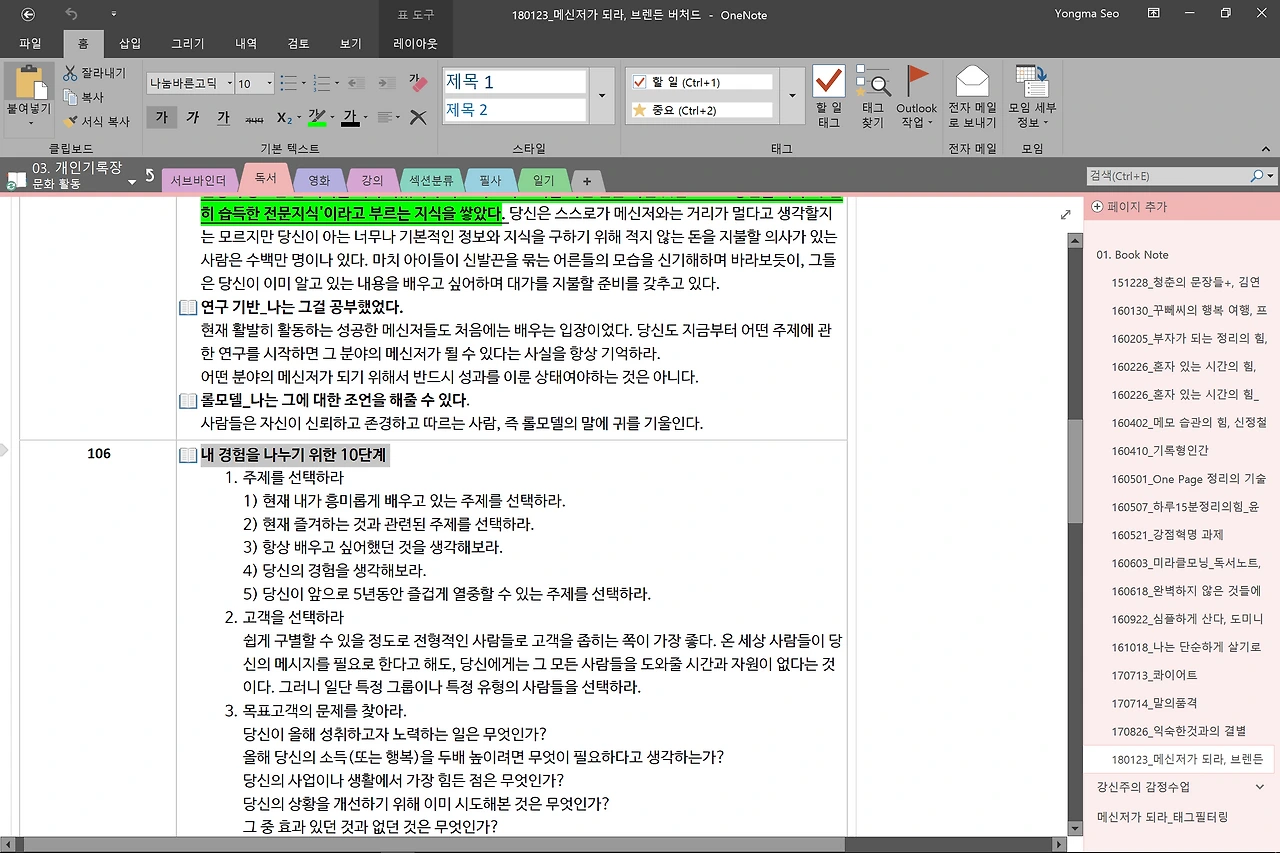Click the Outlook 작업 flag icon
Image resolution: width=1280 pixels, height=853 pixels.
916,97
